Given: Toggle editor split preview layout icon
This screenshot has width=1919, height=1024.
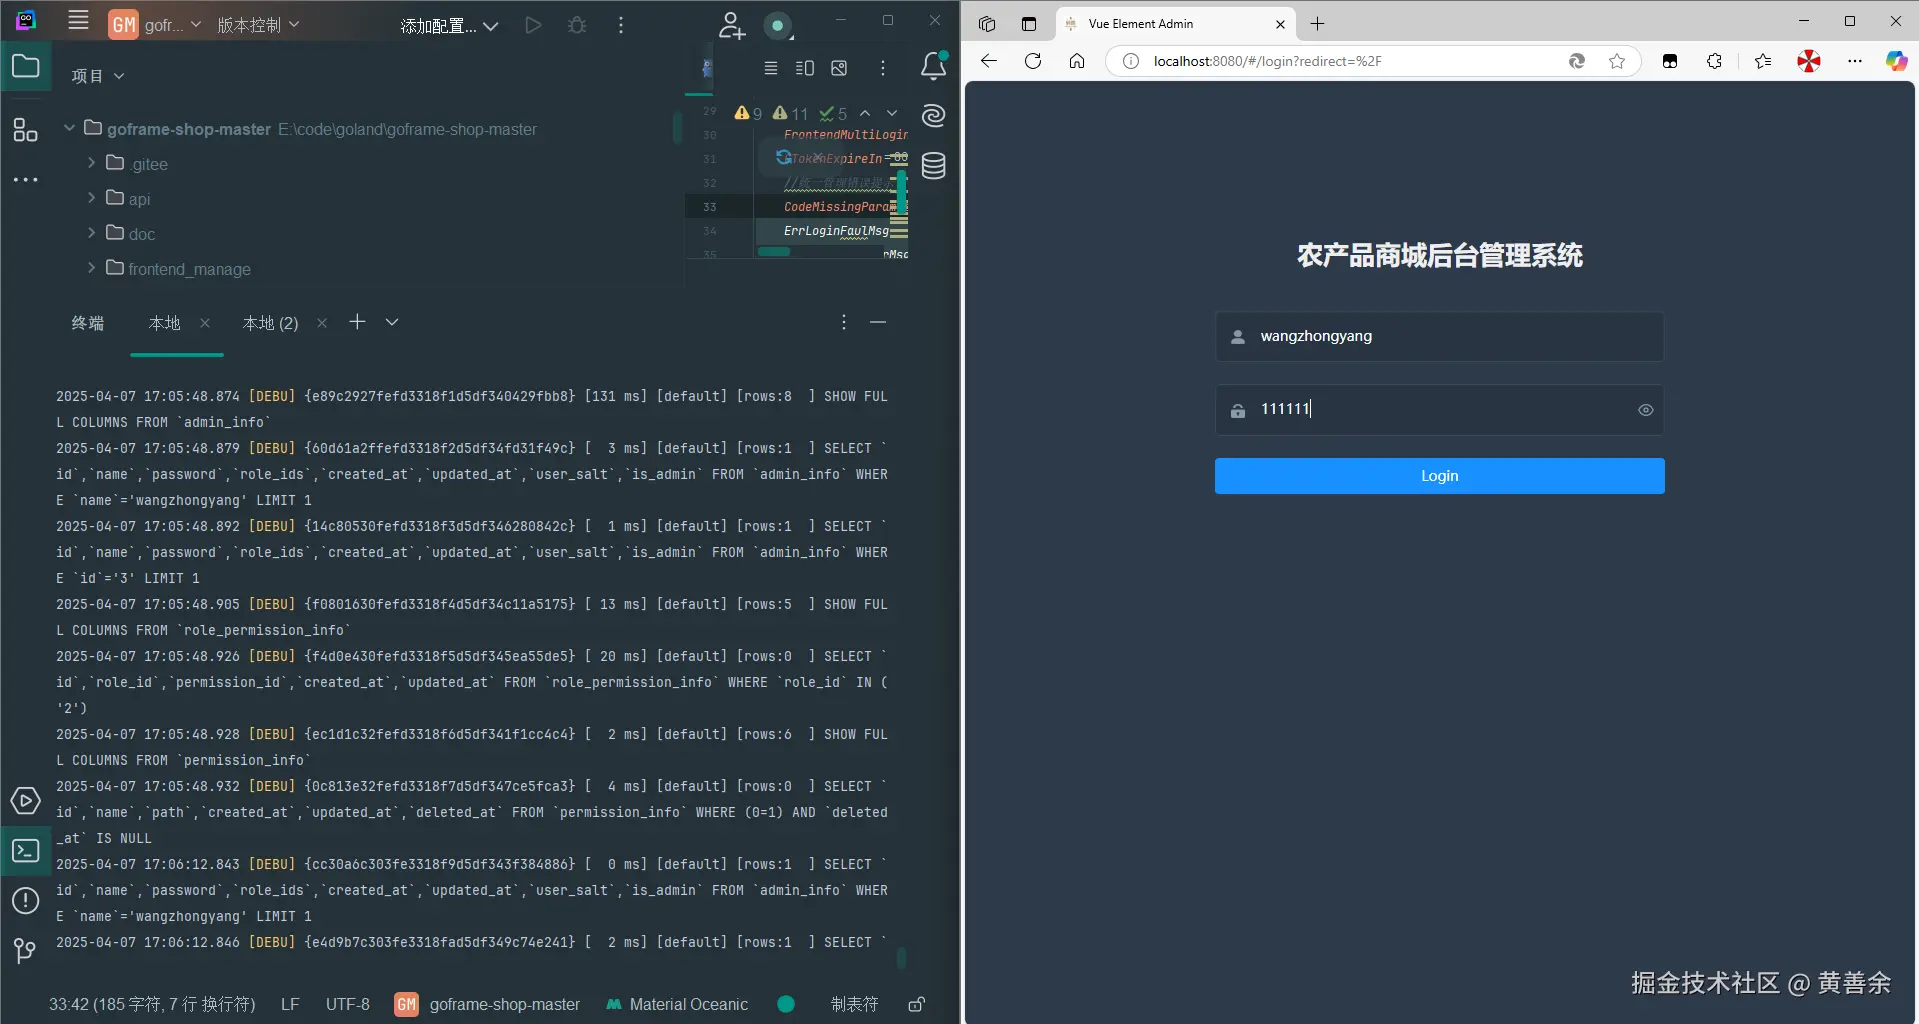Looking at the screenshot, I should 805,68.
